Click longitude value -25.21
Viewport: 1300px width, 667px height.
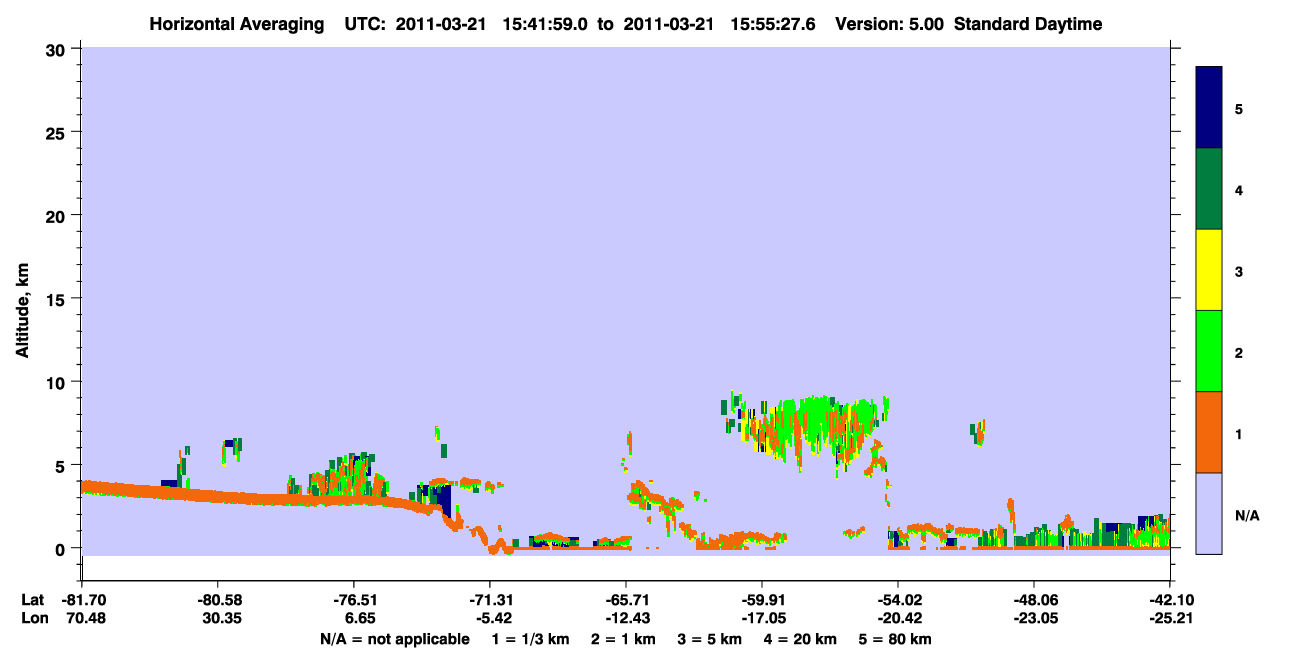coord(1170,618)
